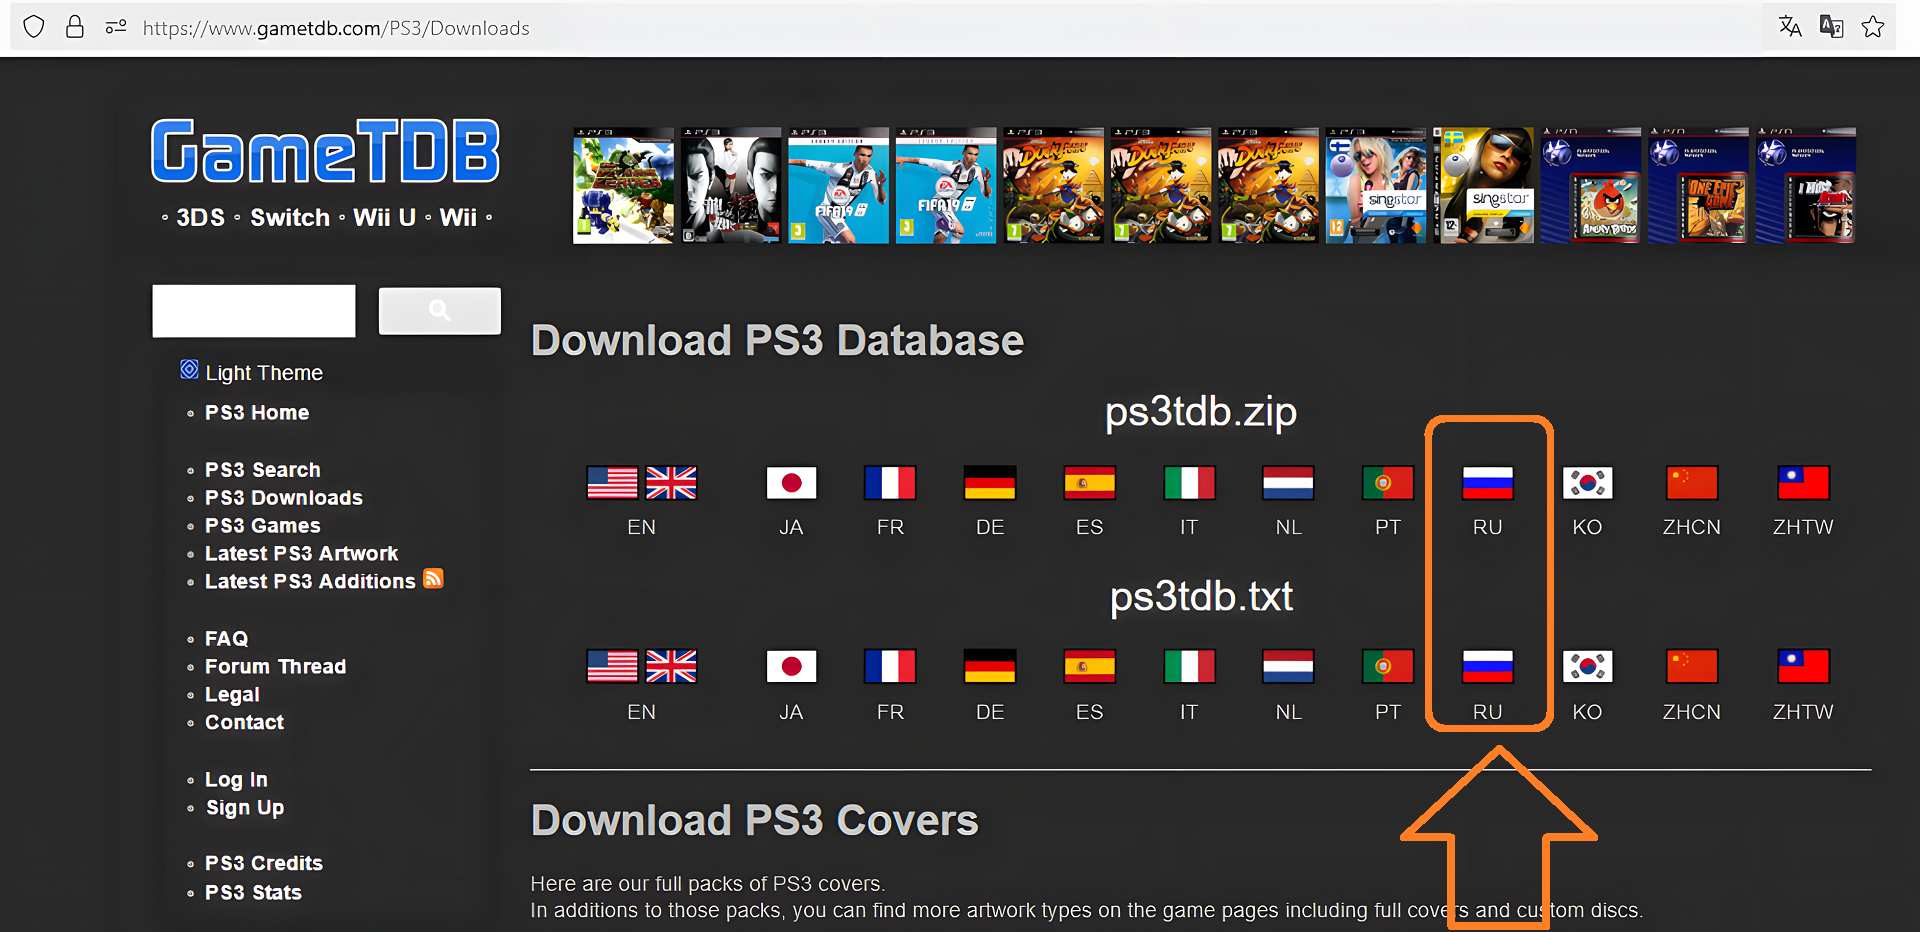The height and width of the screenshot is (932, 1920).
Task: Go to the Switch section
Action: coord(290,218)
